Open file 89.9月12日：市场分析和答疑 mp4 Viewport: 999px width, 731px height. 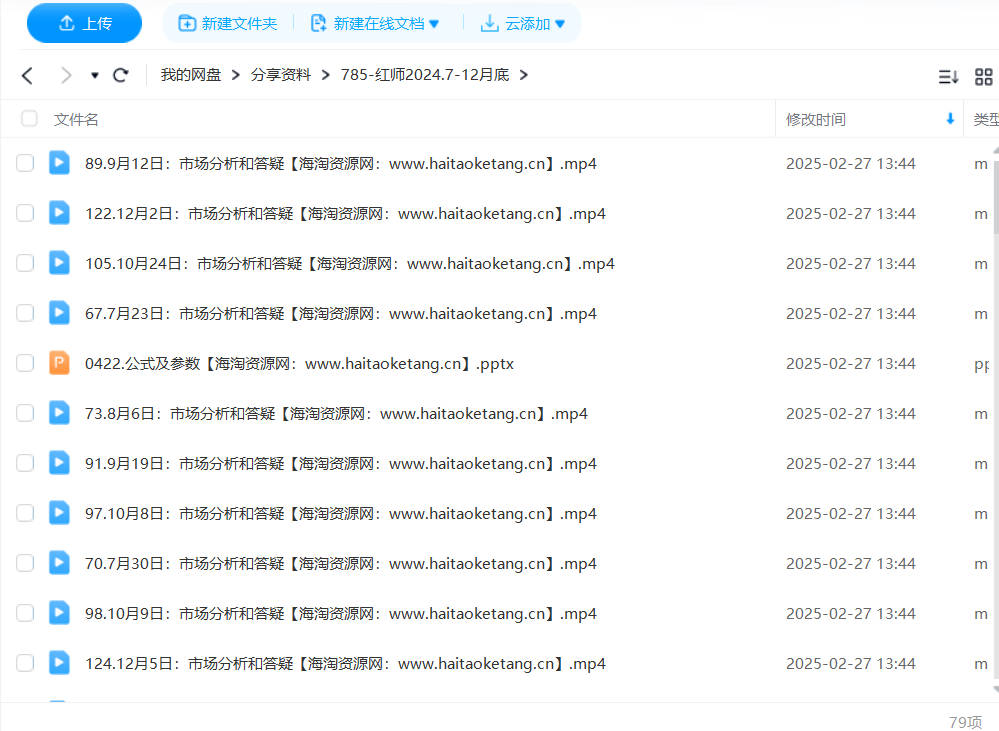coord(341,164)
